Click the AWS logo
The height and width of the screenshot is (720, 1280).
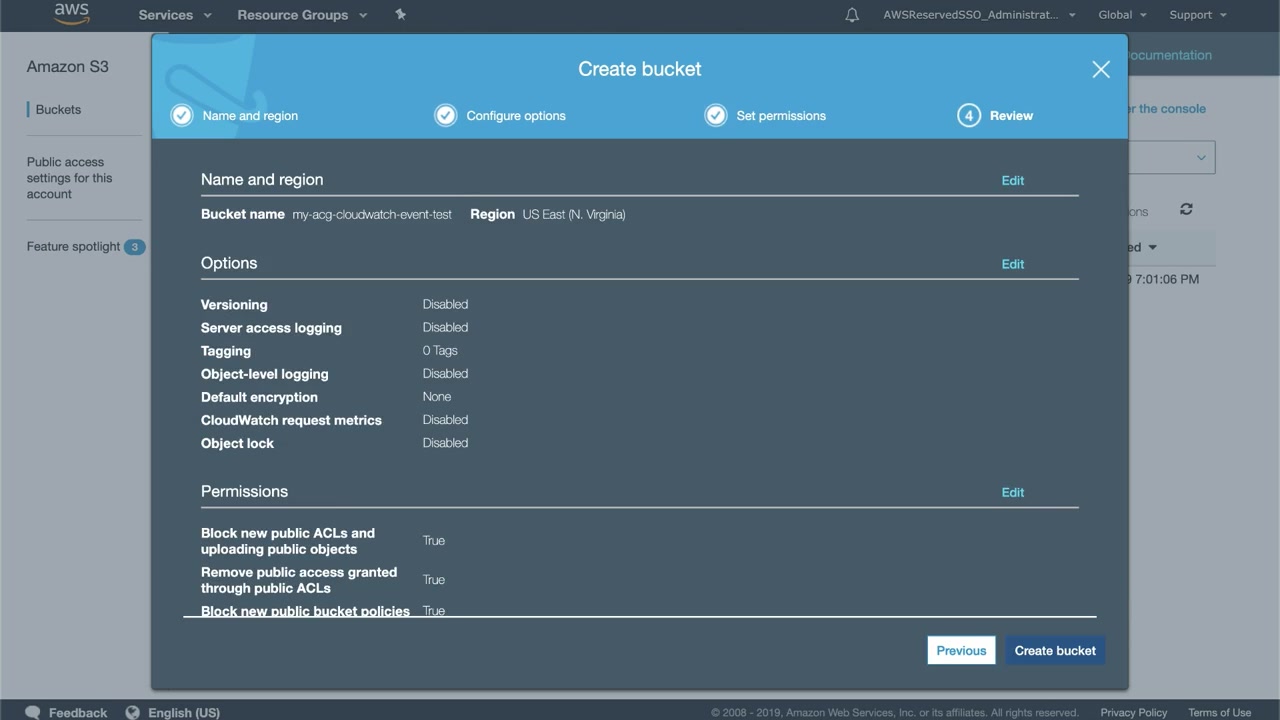[x=71, y=14]
